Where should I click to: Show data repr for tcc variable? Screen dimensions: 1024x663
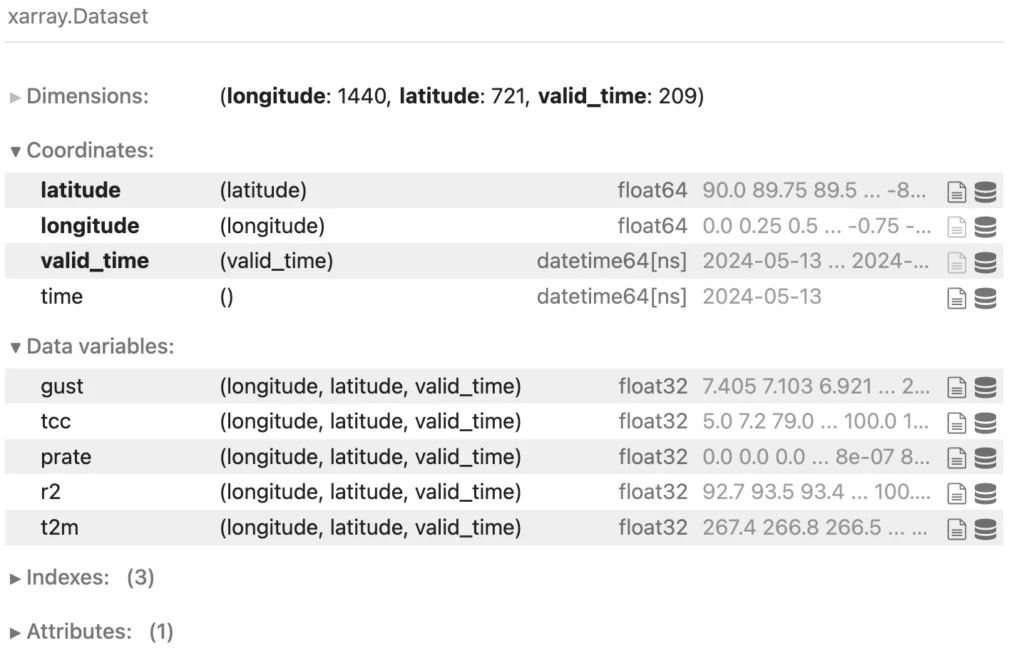tap(985, 422)
